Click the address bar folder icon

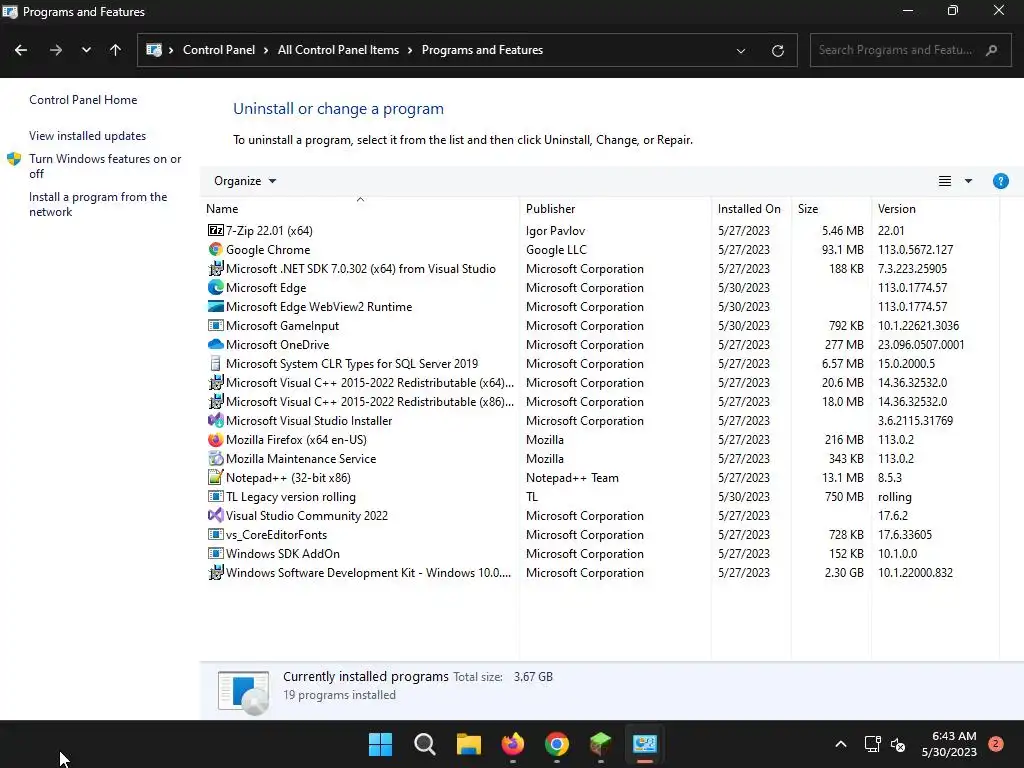(x=154, y=50)
